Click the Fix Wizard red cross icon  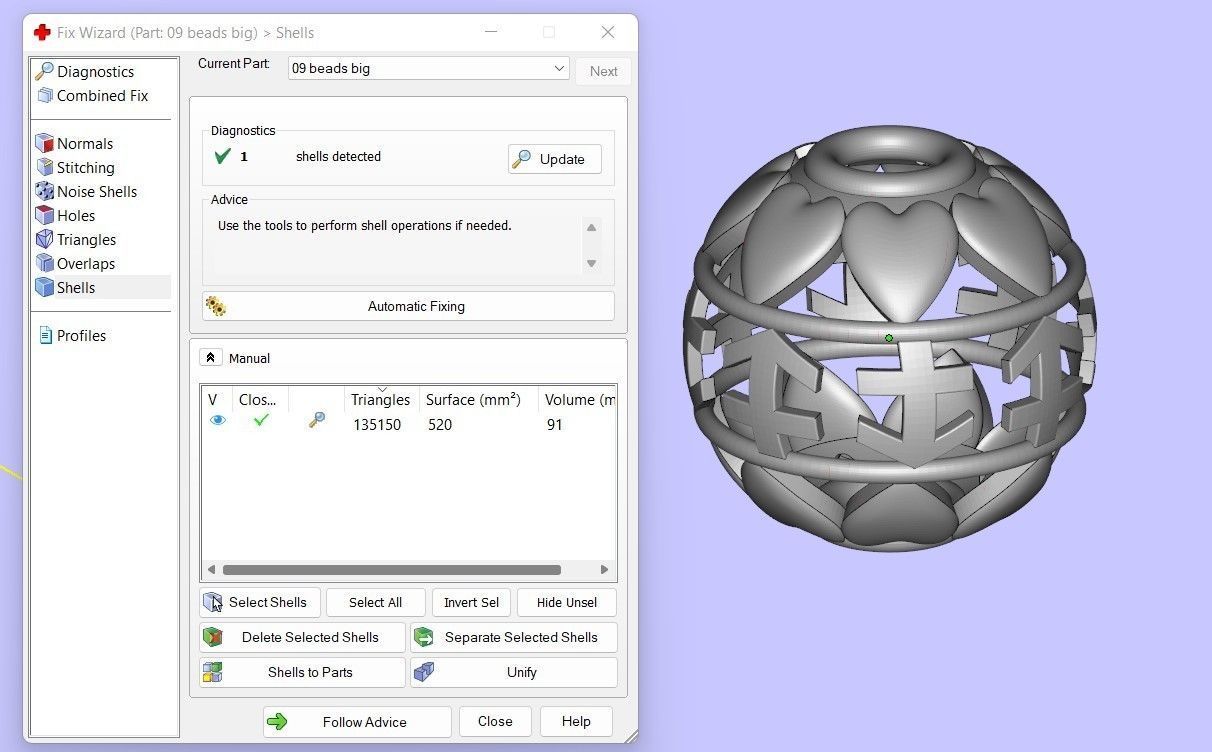pos(42,33)
